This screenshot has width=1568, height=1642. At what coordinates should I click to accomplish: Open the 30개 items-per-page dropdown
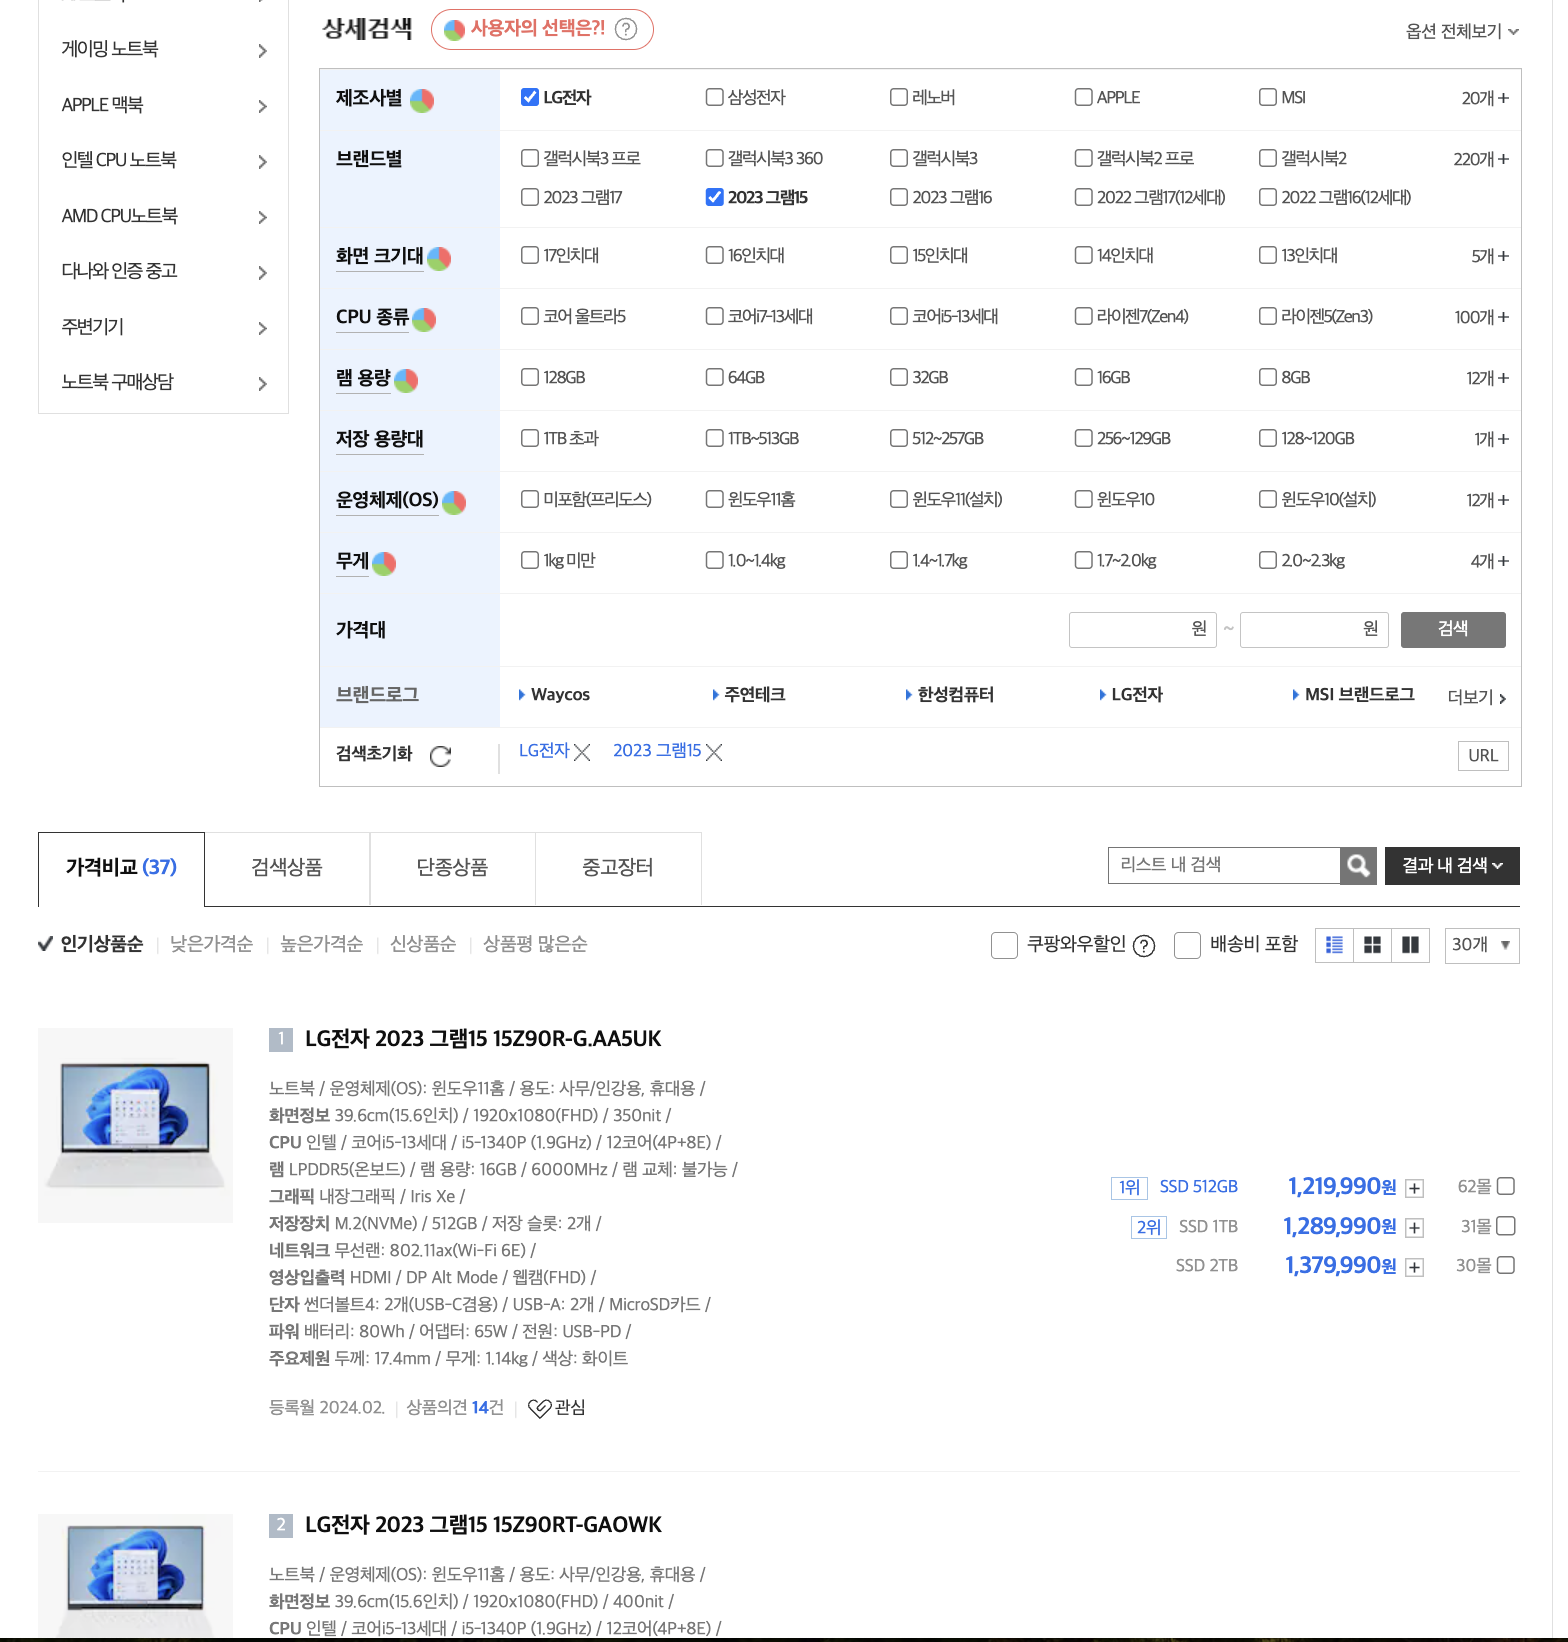(1482, 945)
